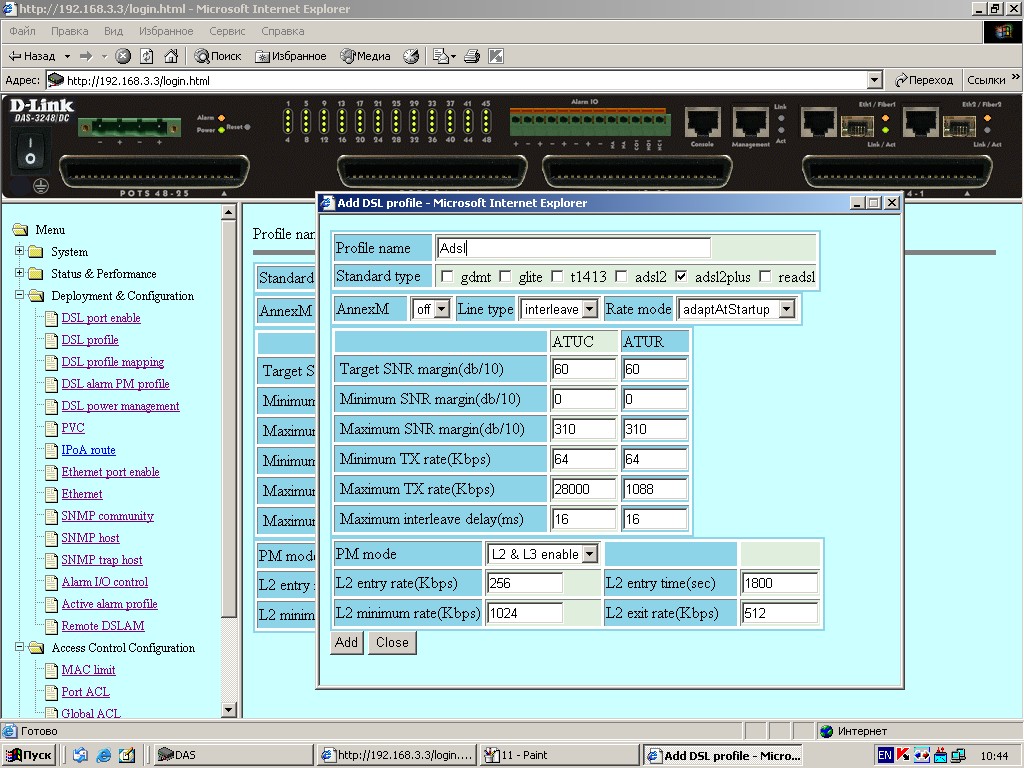Viewport: 1024px width, 768px height.
Task: Open the Вид menu
Action: [113, 31]
